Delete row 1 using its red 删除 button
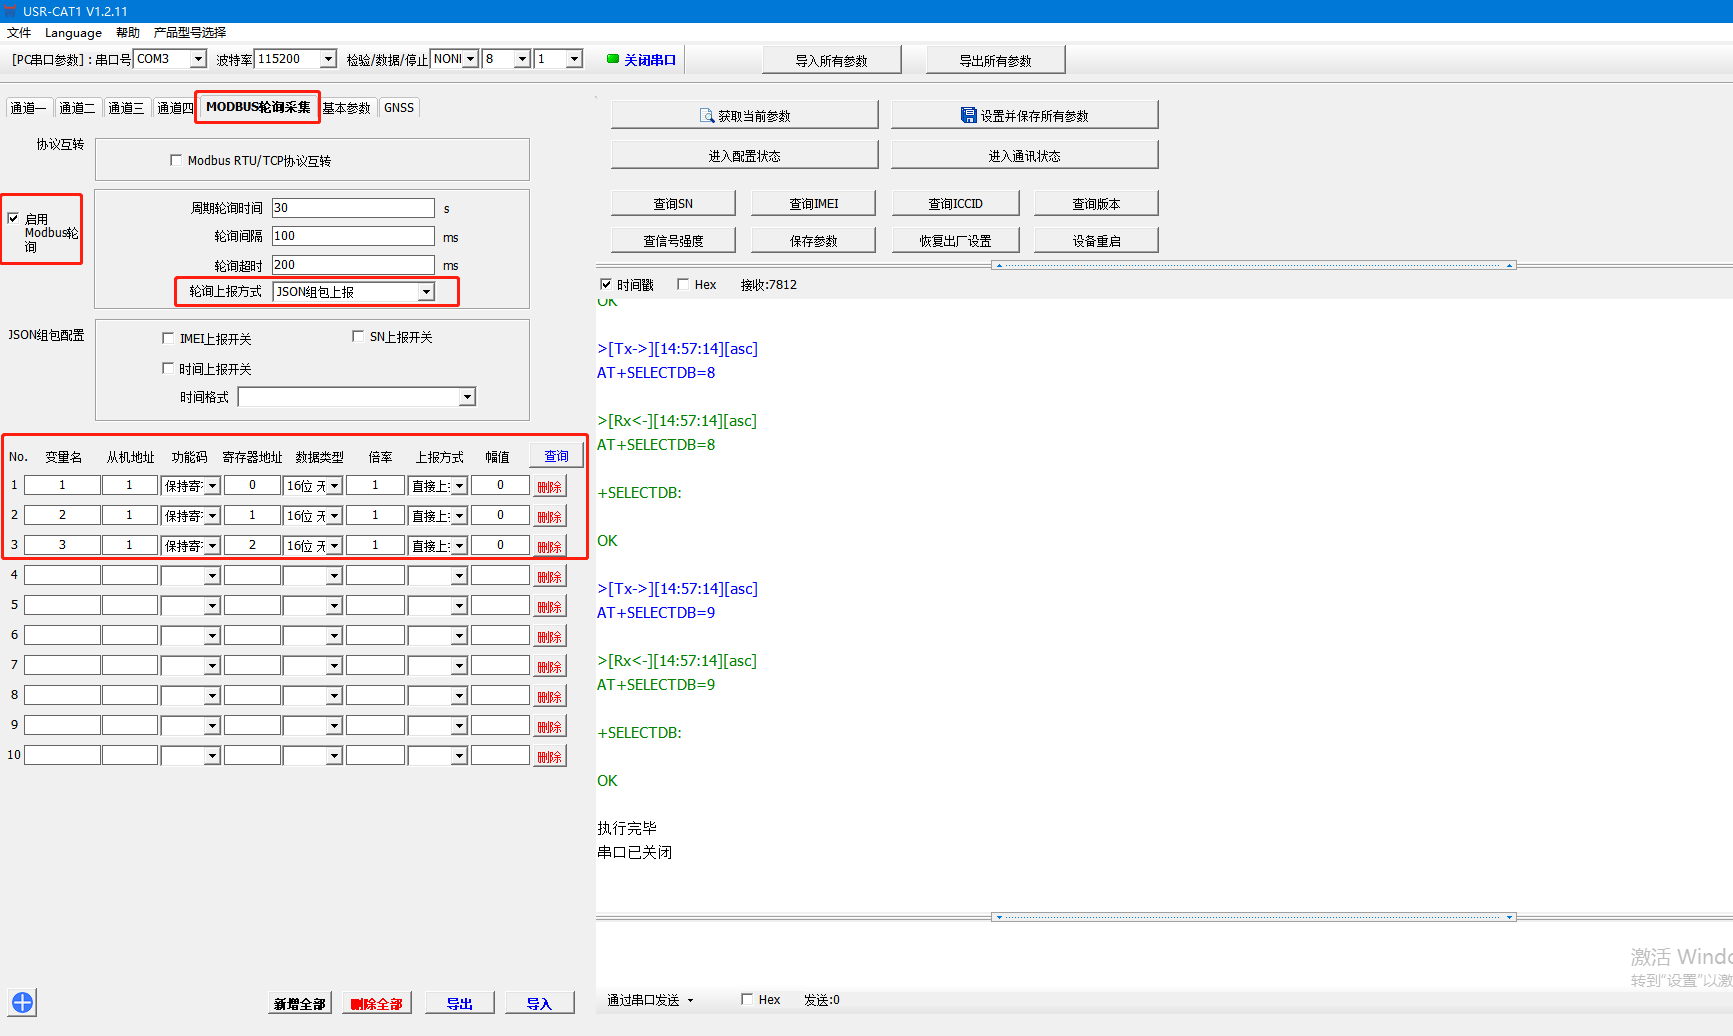The width and height of the screenshot is (1733, 1036). pyautogui.click(x=549, y=487)
